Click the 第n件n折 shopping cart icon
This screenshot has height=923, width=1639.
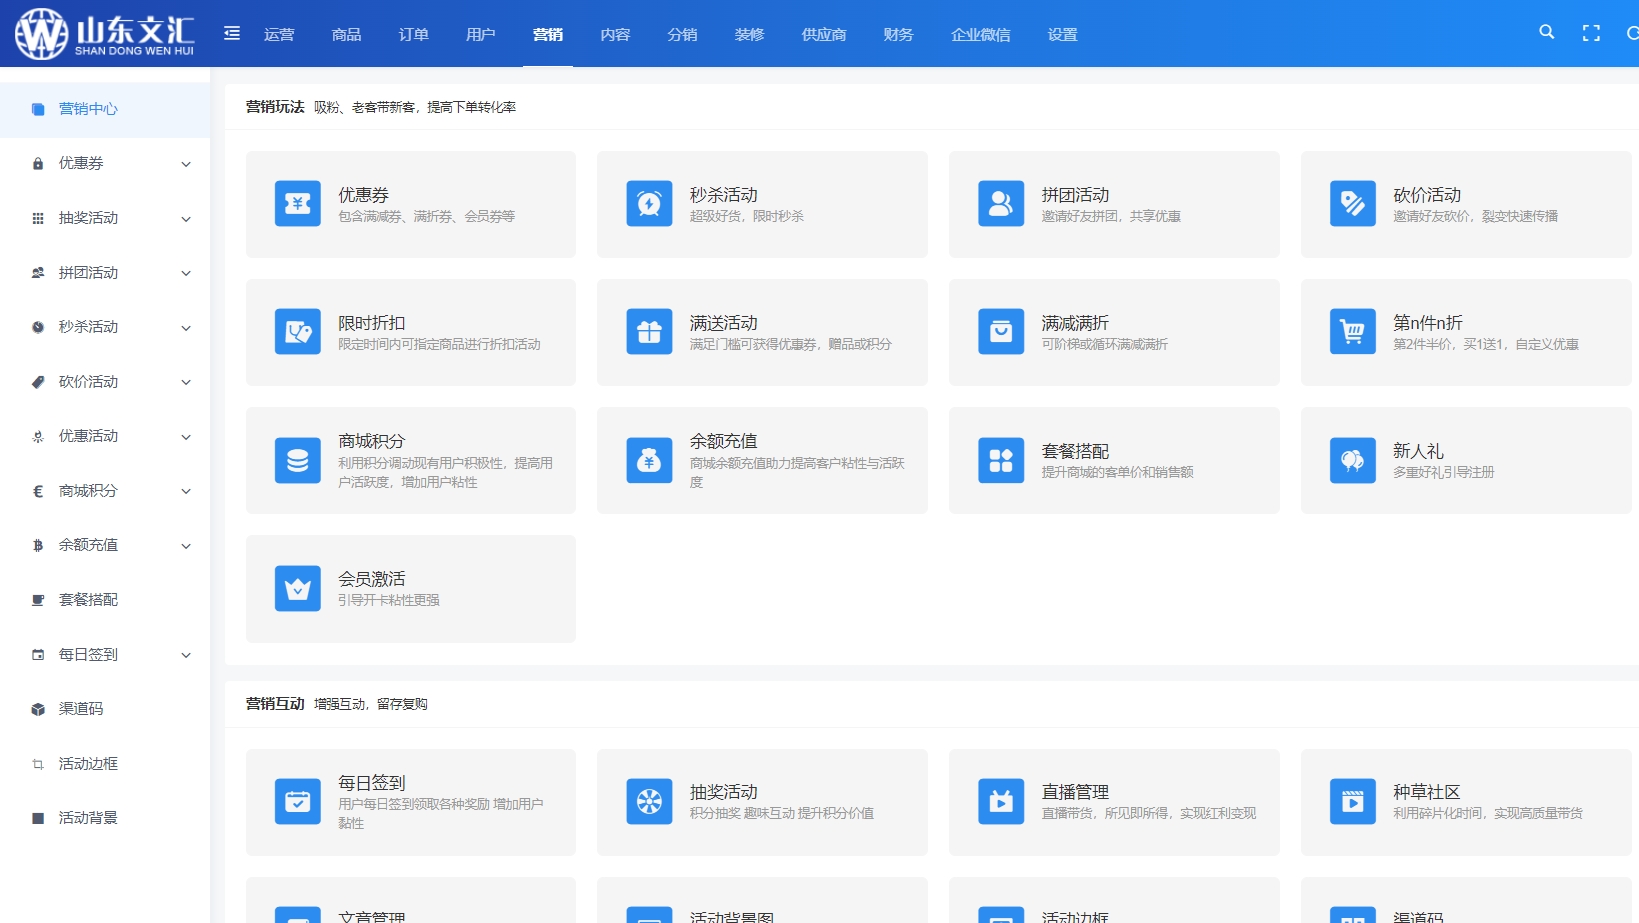coord(1353,332)
